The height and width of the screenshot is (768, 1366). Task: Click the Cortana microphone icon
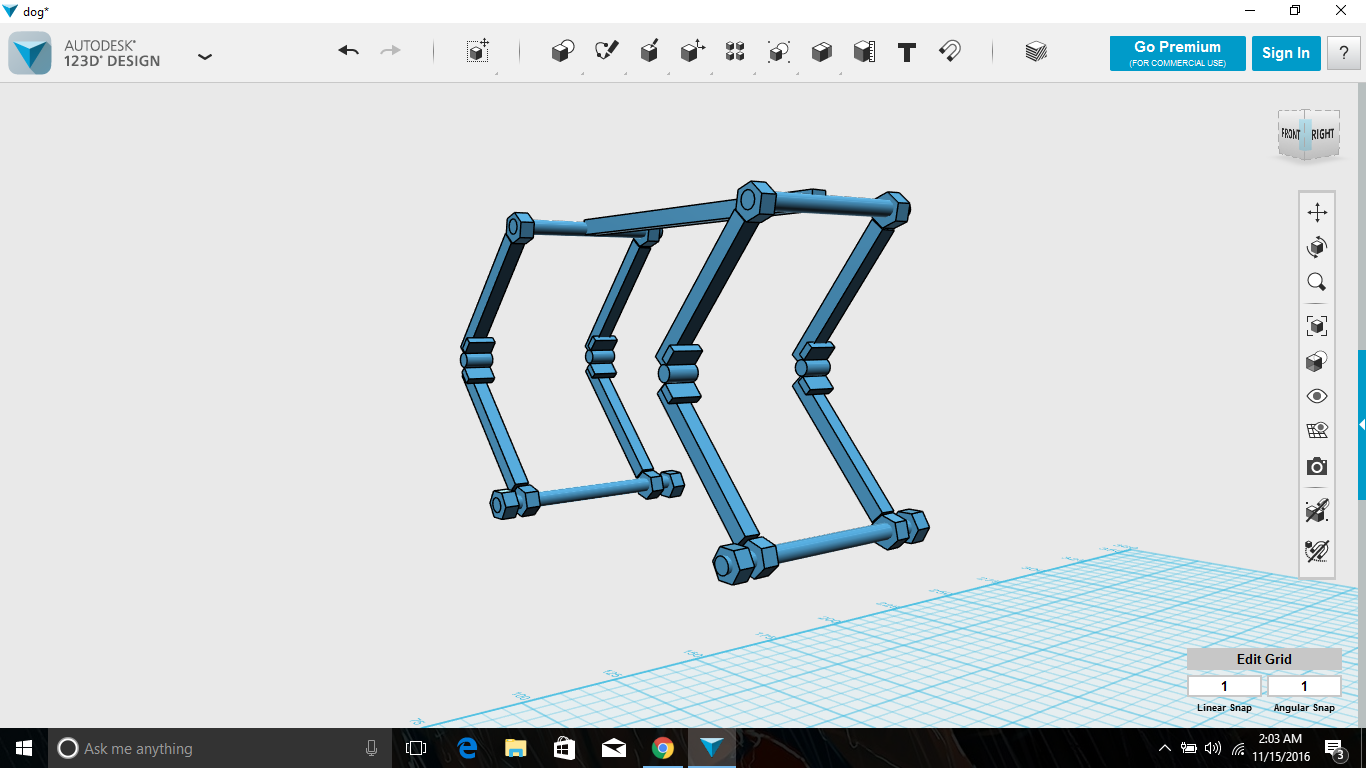tap(371, 748)
